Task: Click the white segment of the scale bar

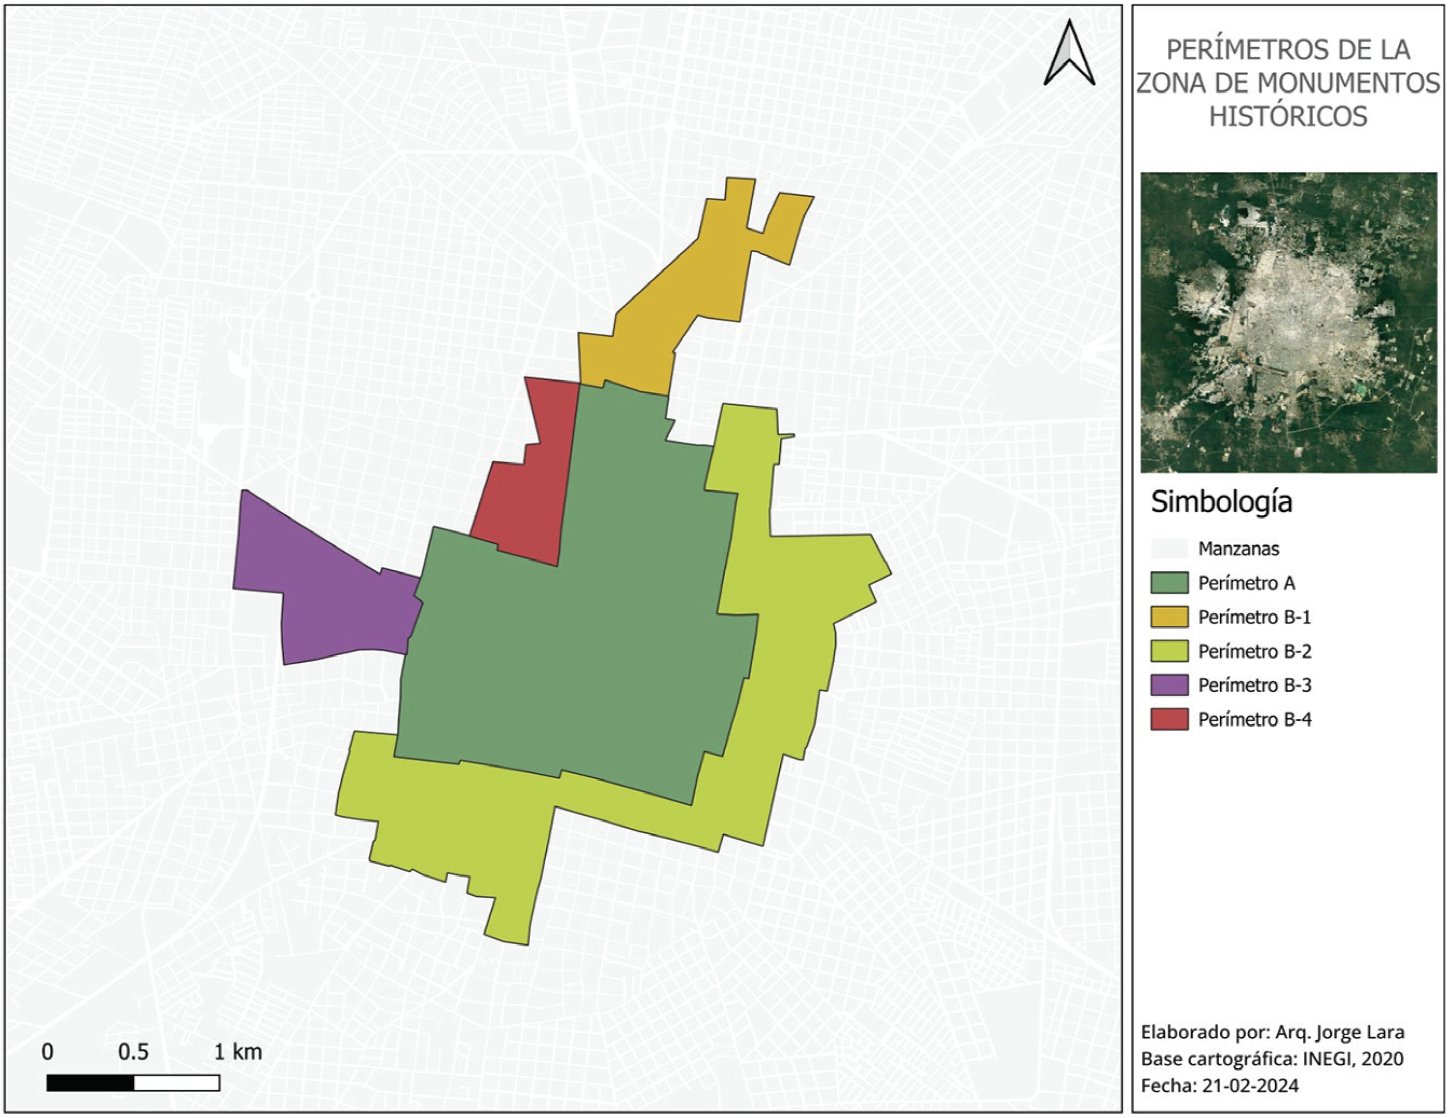Action: [177, 1083]
